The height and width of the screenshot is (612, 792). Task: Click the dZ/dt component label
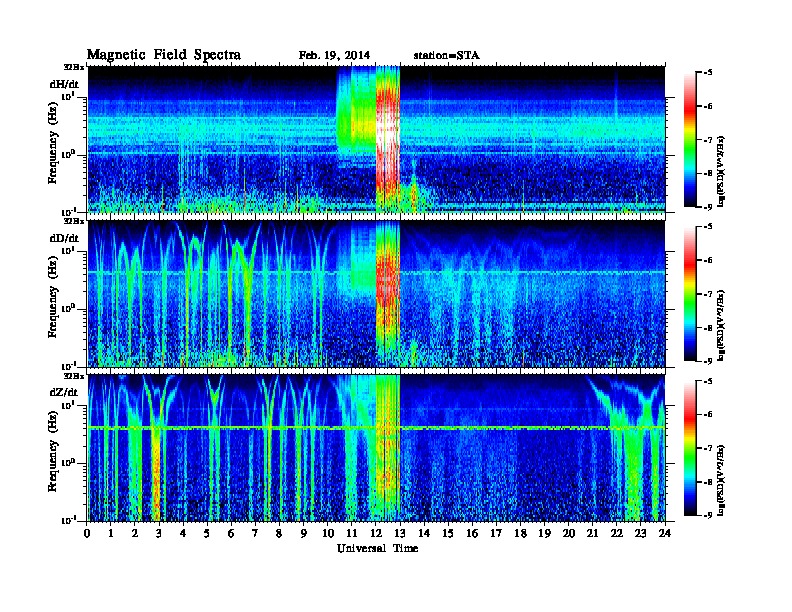[64, 392]
